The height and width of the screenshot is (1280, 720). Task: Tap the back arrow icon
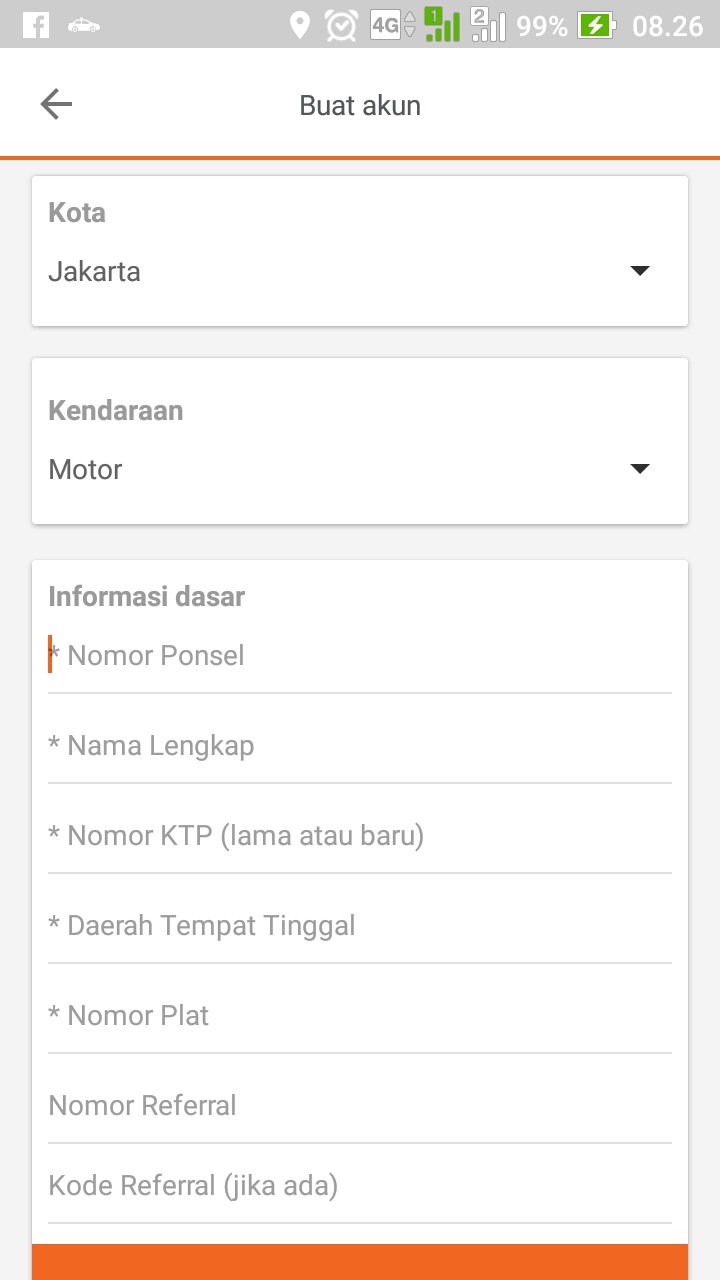click(x=56, y=104)
